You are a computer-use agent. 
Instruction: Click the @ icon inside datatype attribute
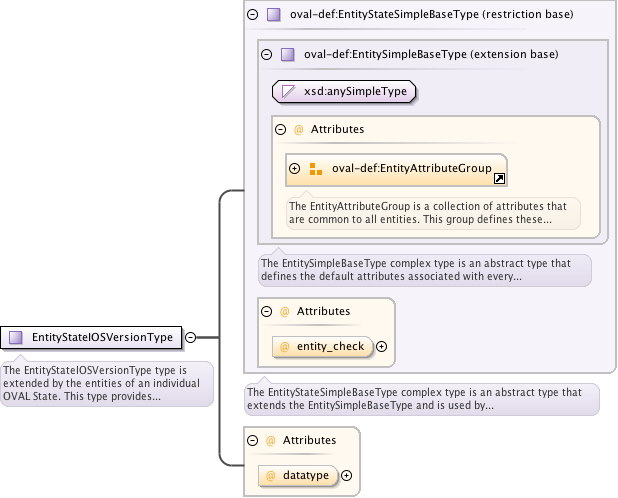pos(270,476)
